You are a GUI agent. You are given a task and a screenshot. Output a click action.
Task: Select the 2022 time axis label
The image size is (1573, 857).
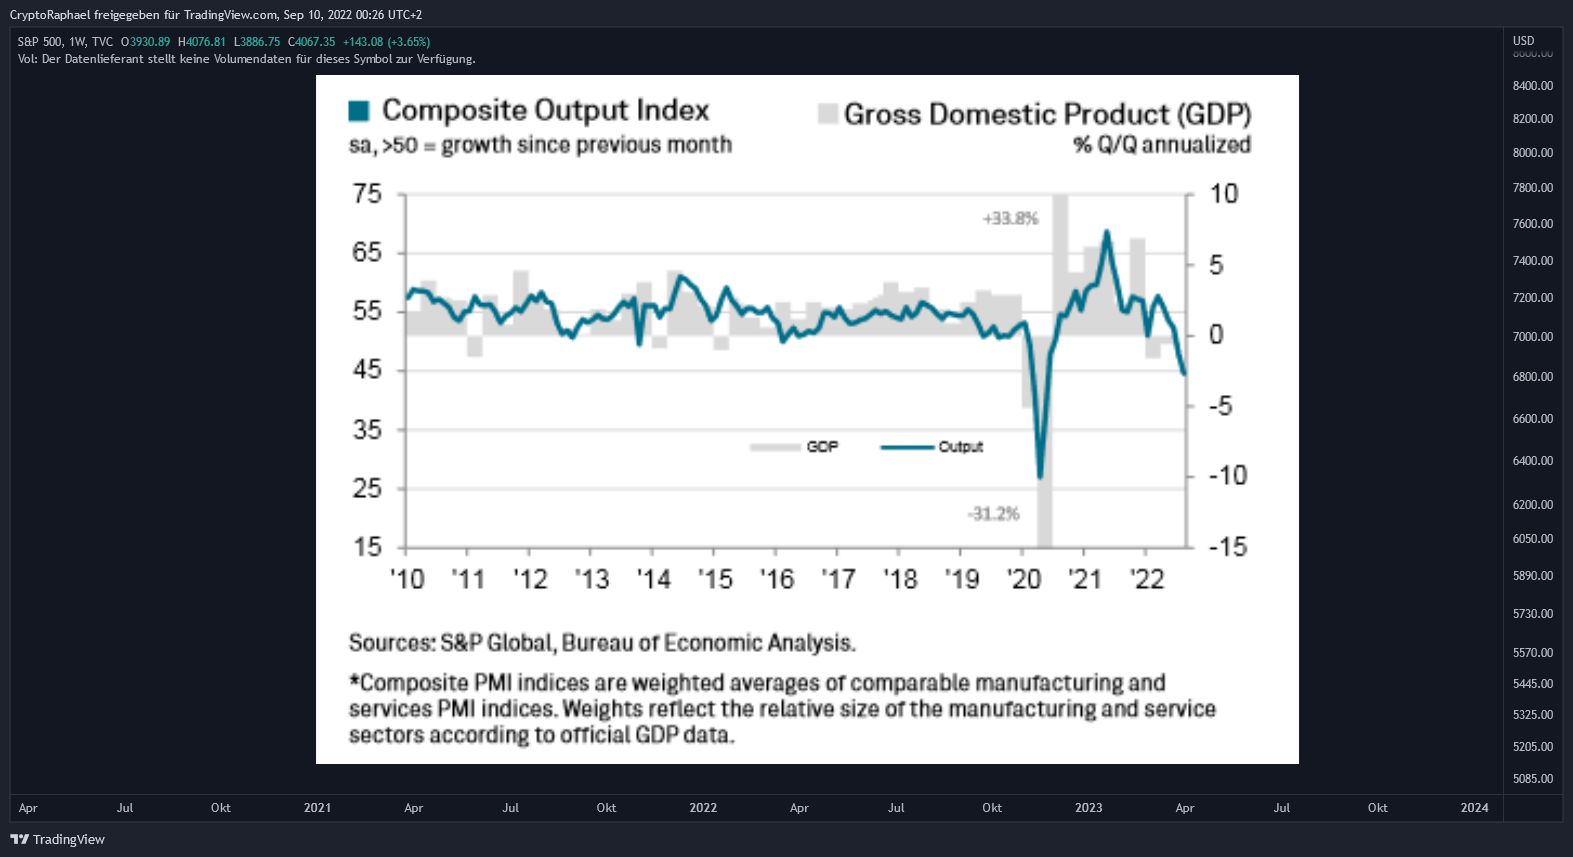pos(703,808)
